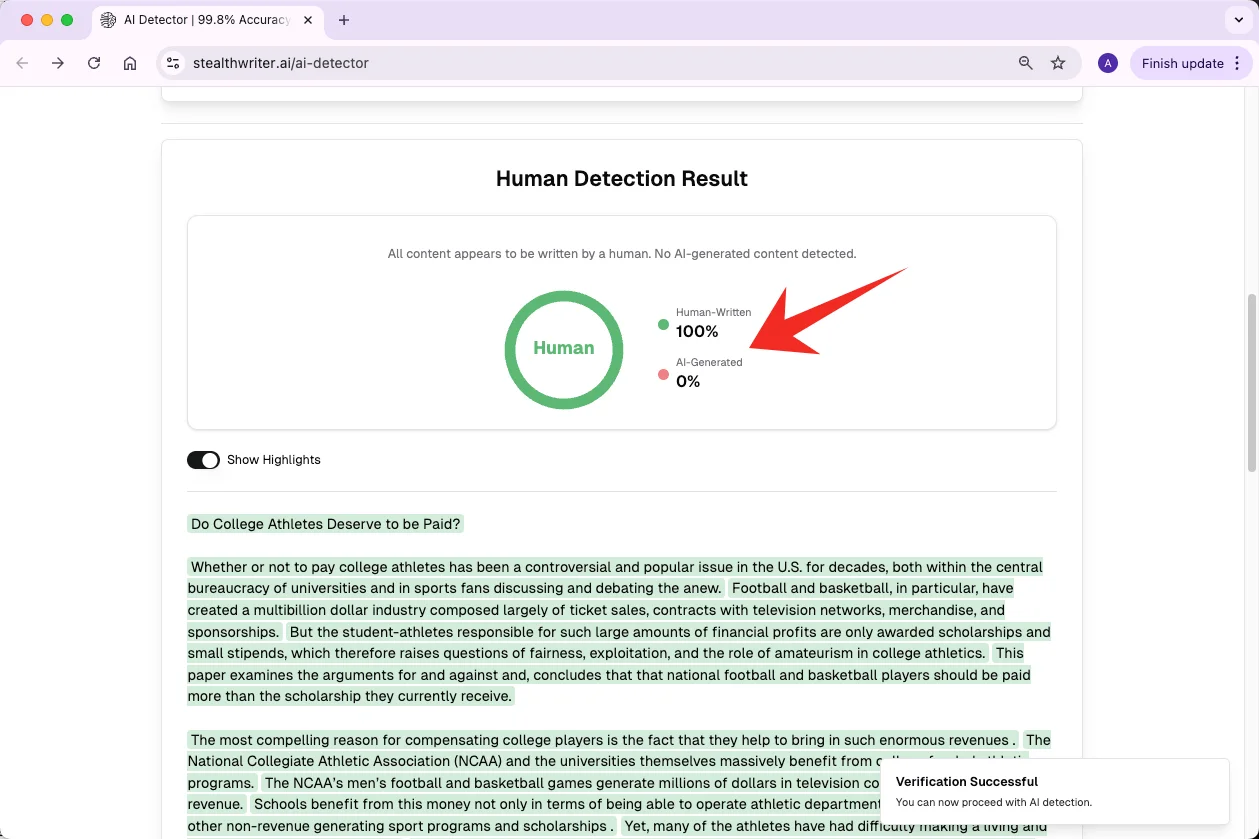1259x839 pixels.
Task: Open a new tab with plus icon
Action: [x=344, y=20]
